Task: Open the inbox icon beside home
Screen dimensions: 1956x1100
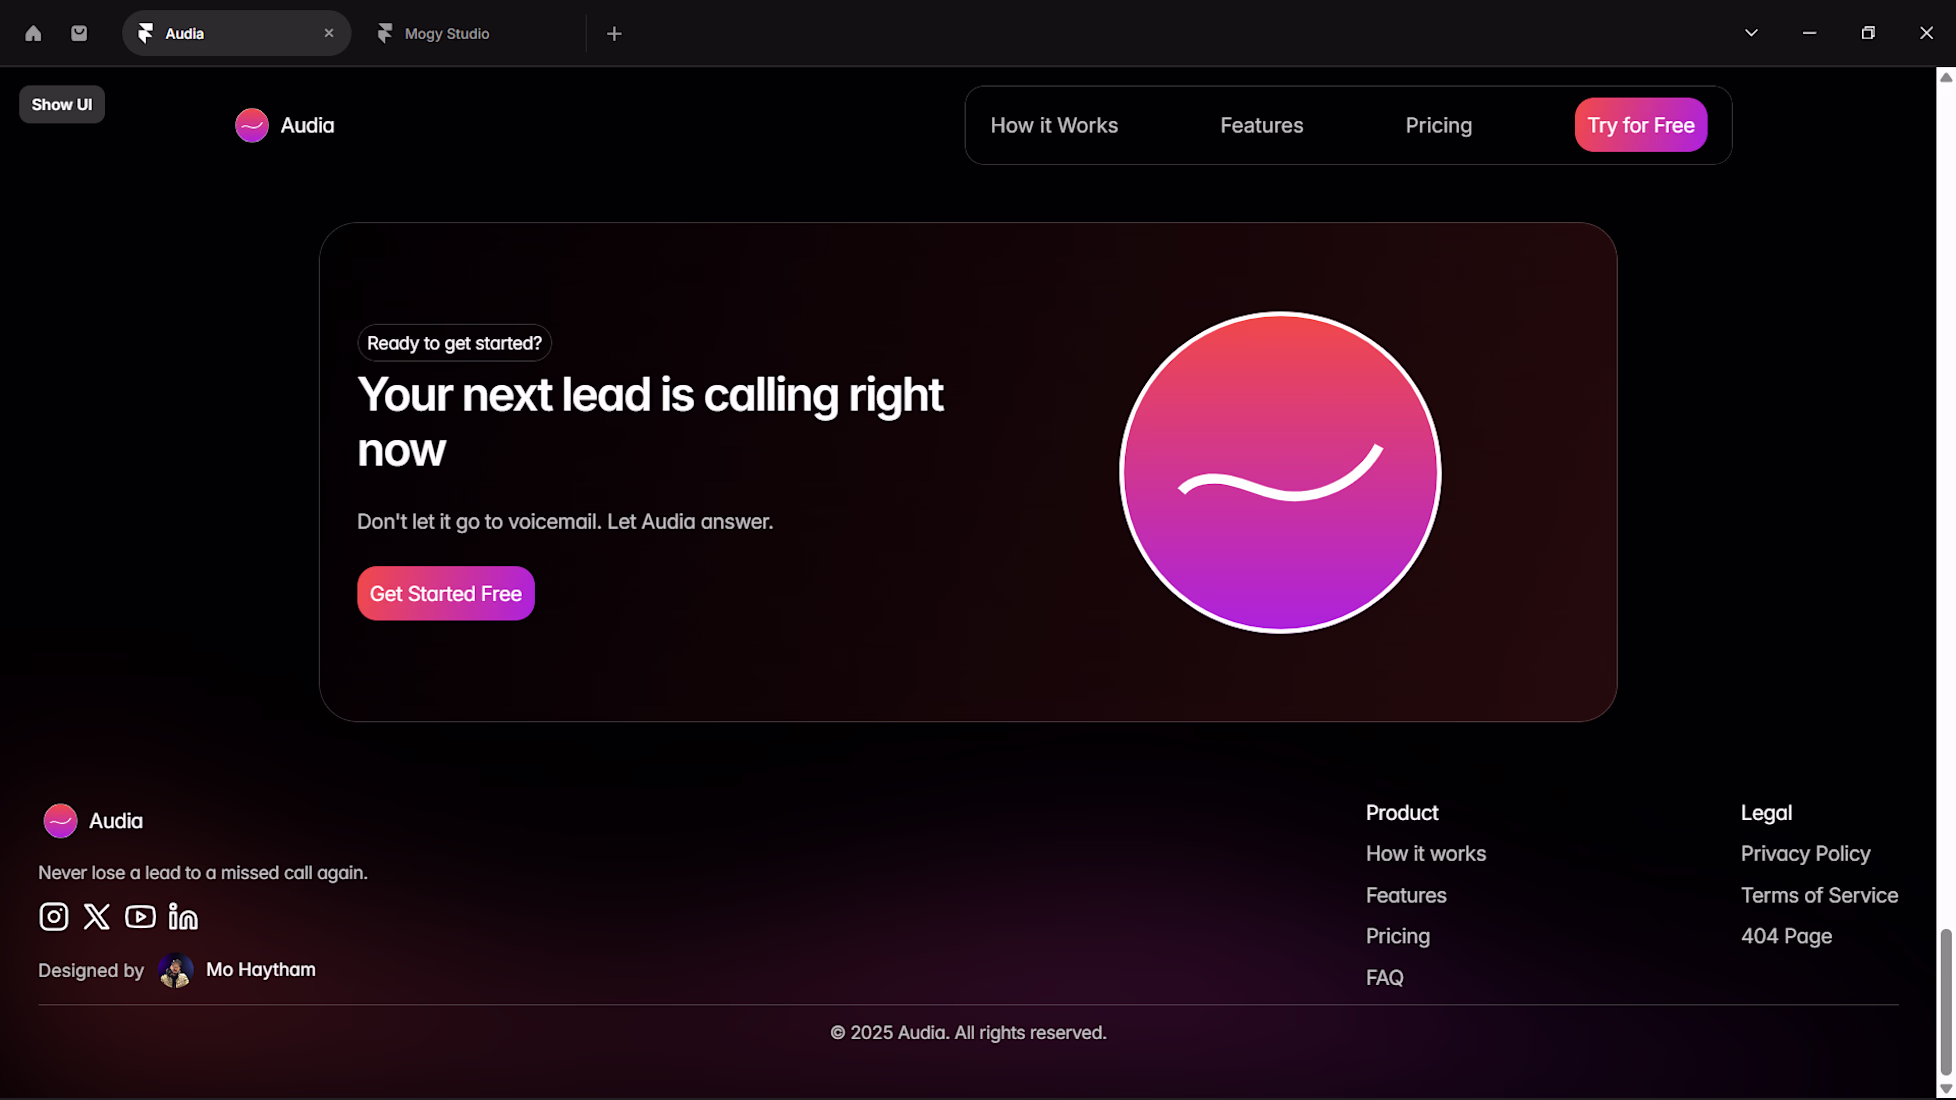Action: (x=79, y=33)
